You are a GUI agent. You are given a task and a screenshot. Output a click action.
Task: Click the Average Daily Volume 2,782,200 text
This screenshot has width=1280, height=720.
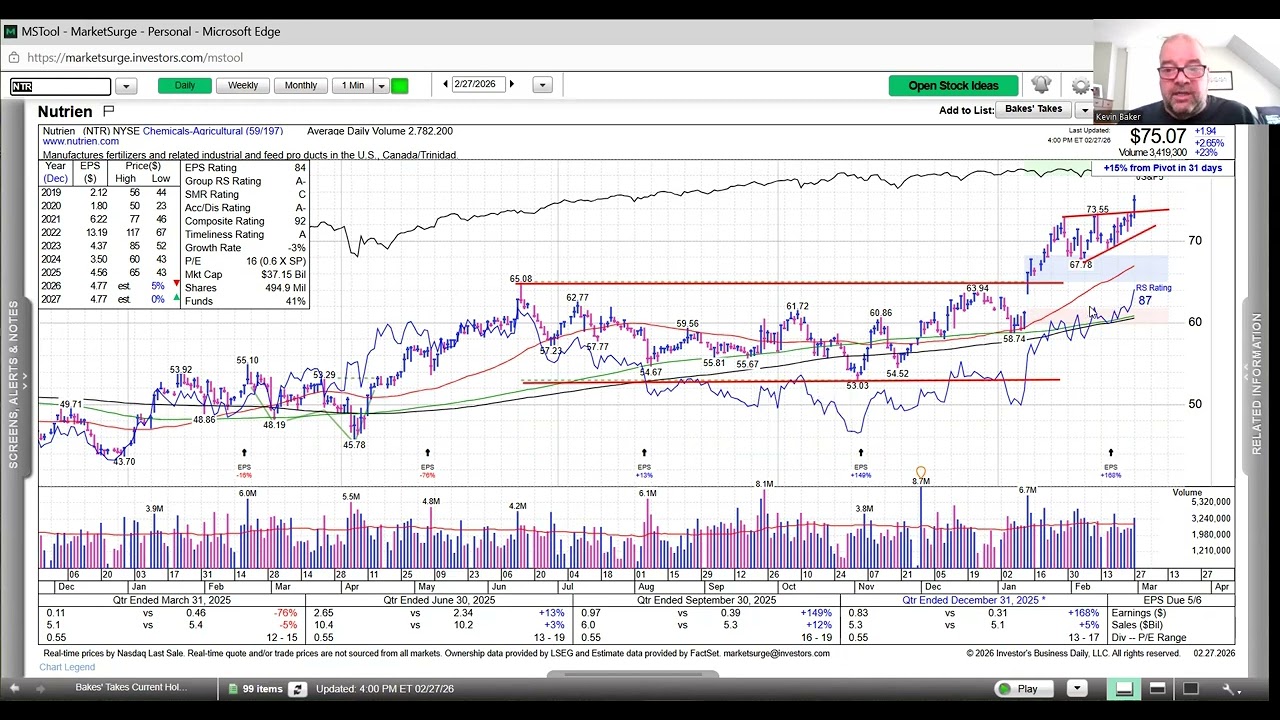pos(380,131)
